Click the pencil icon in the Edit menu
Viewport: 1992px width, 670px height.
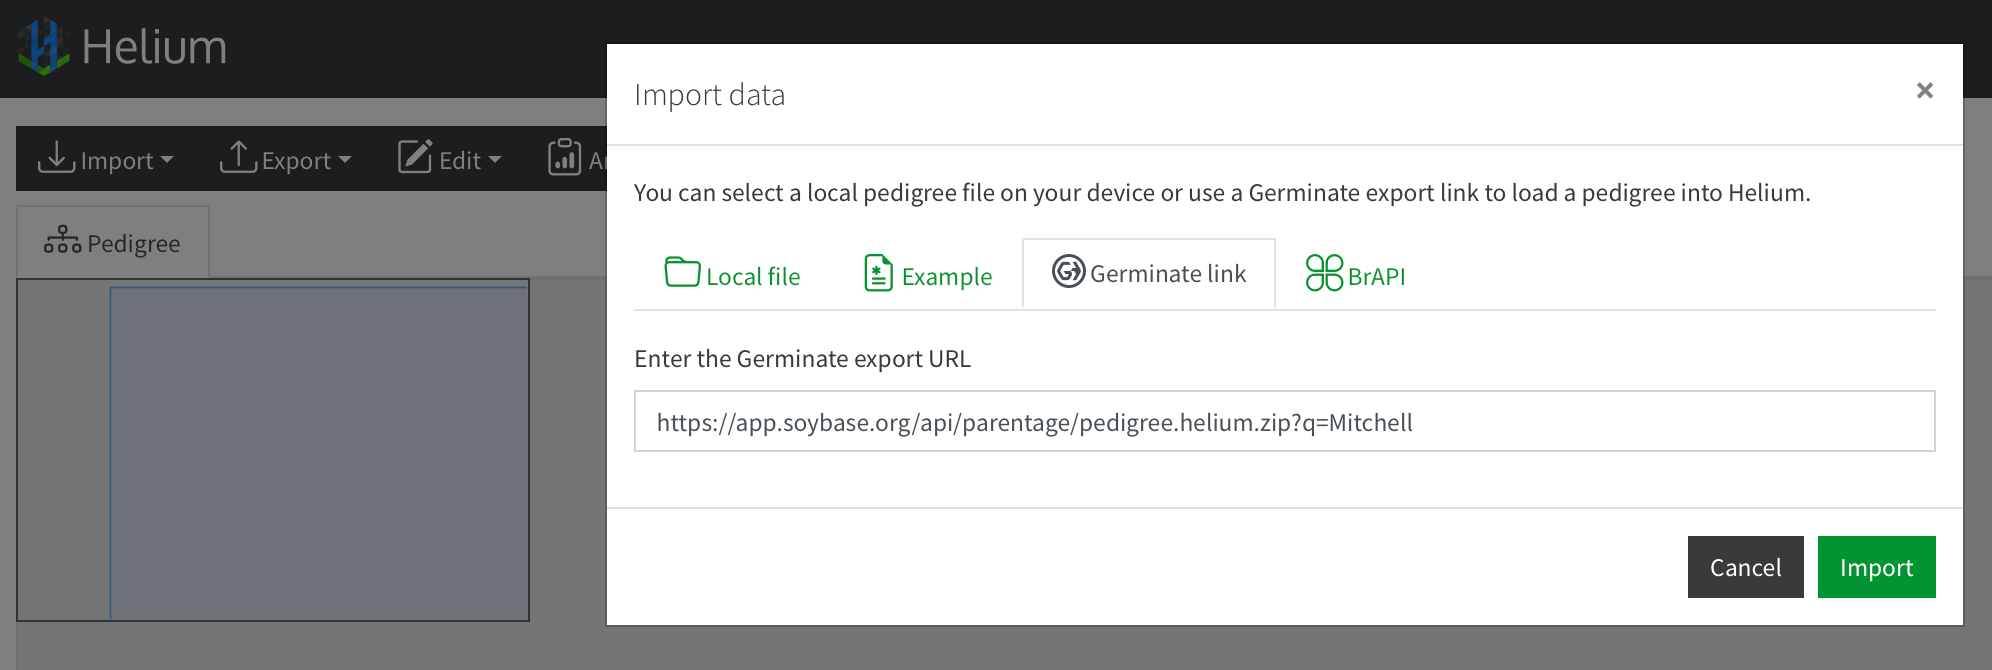[x=415, y=158]
